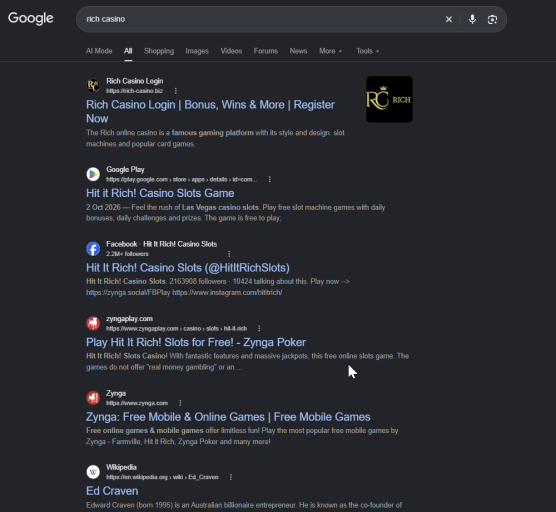Open Rich Casino Login Bonus Wins link
Viewport: 556px width, 512px height.
tap(210, 111)
